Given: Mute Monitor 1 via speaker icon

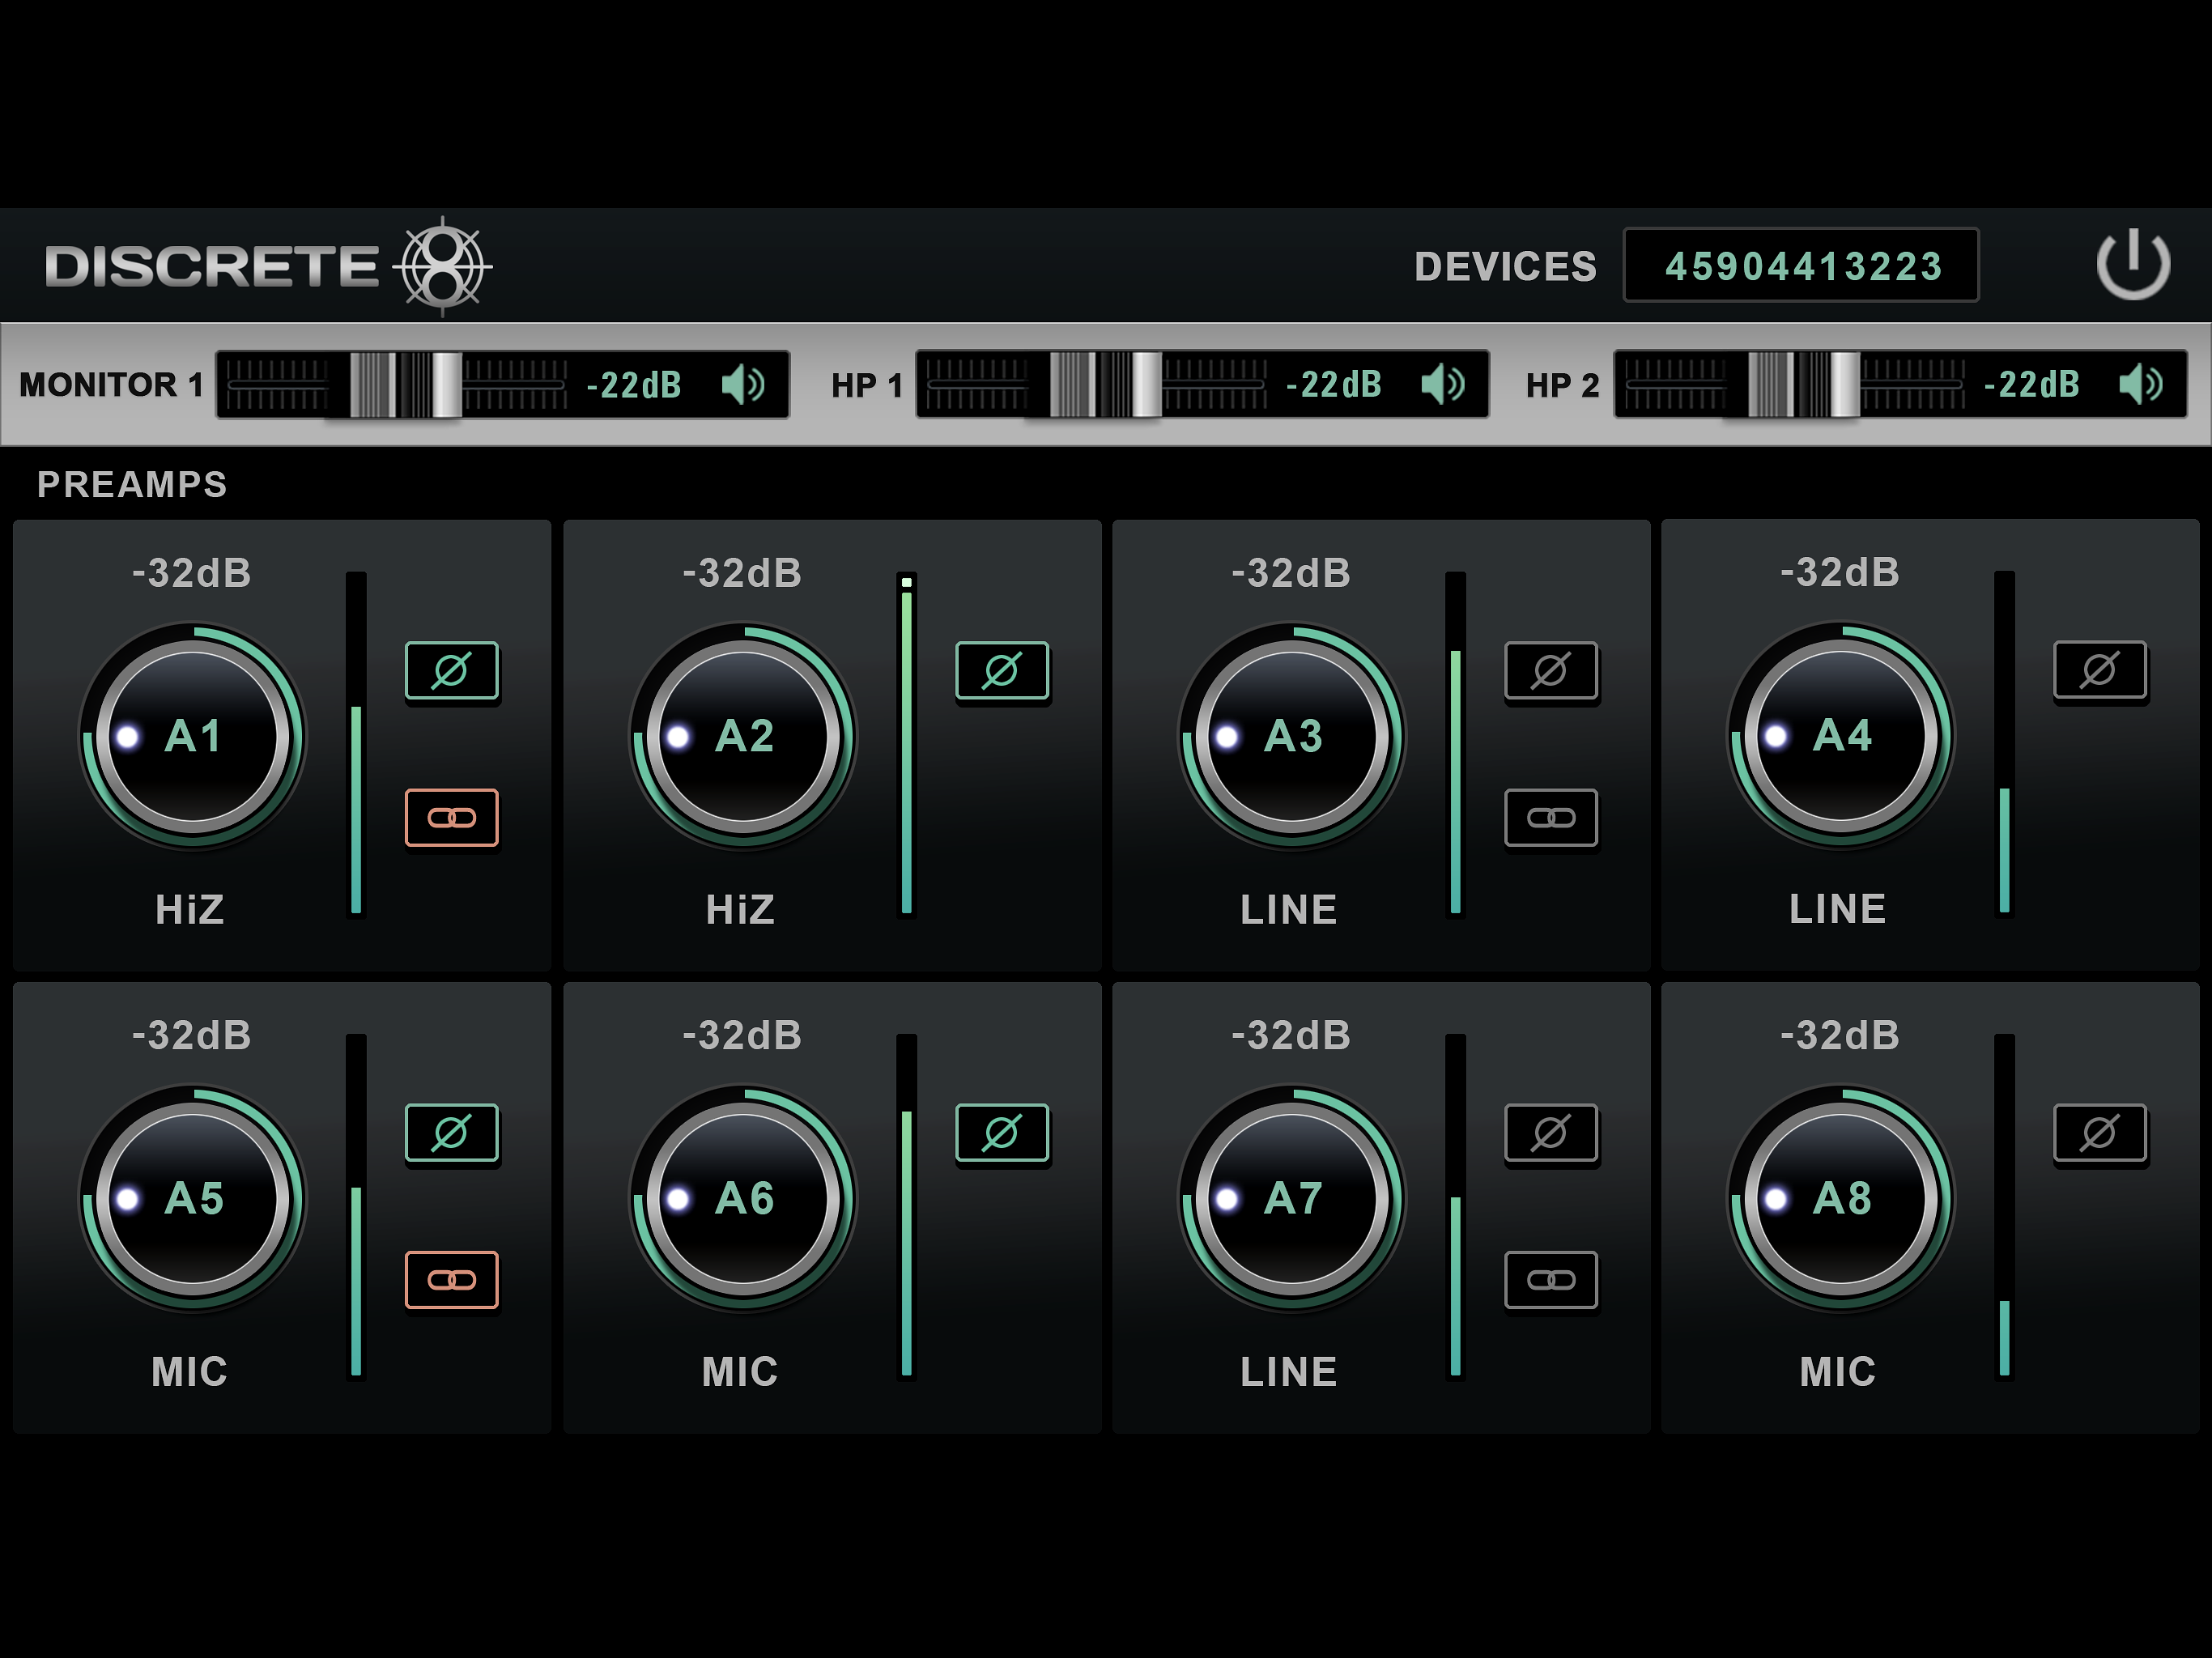Looking at the screenshot, I should [743, 384].
